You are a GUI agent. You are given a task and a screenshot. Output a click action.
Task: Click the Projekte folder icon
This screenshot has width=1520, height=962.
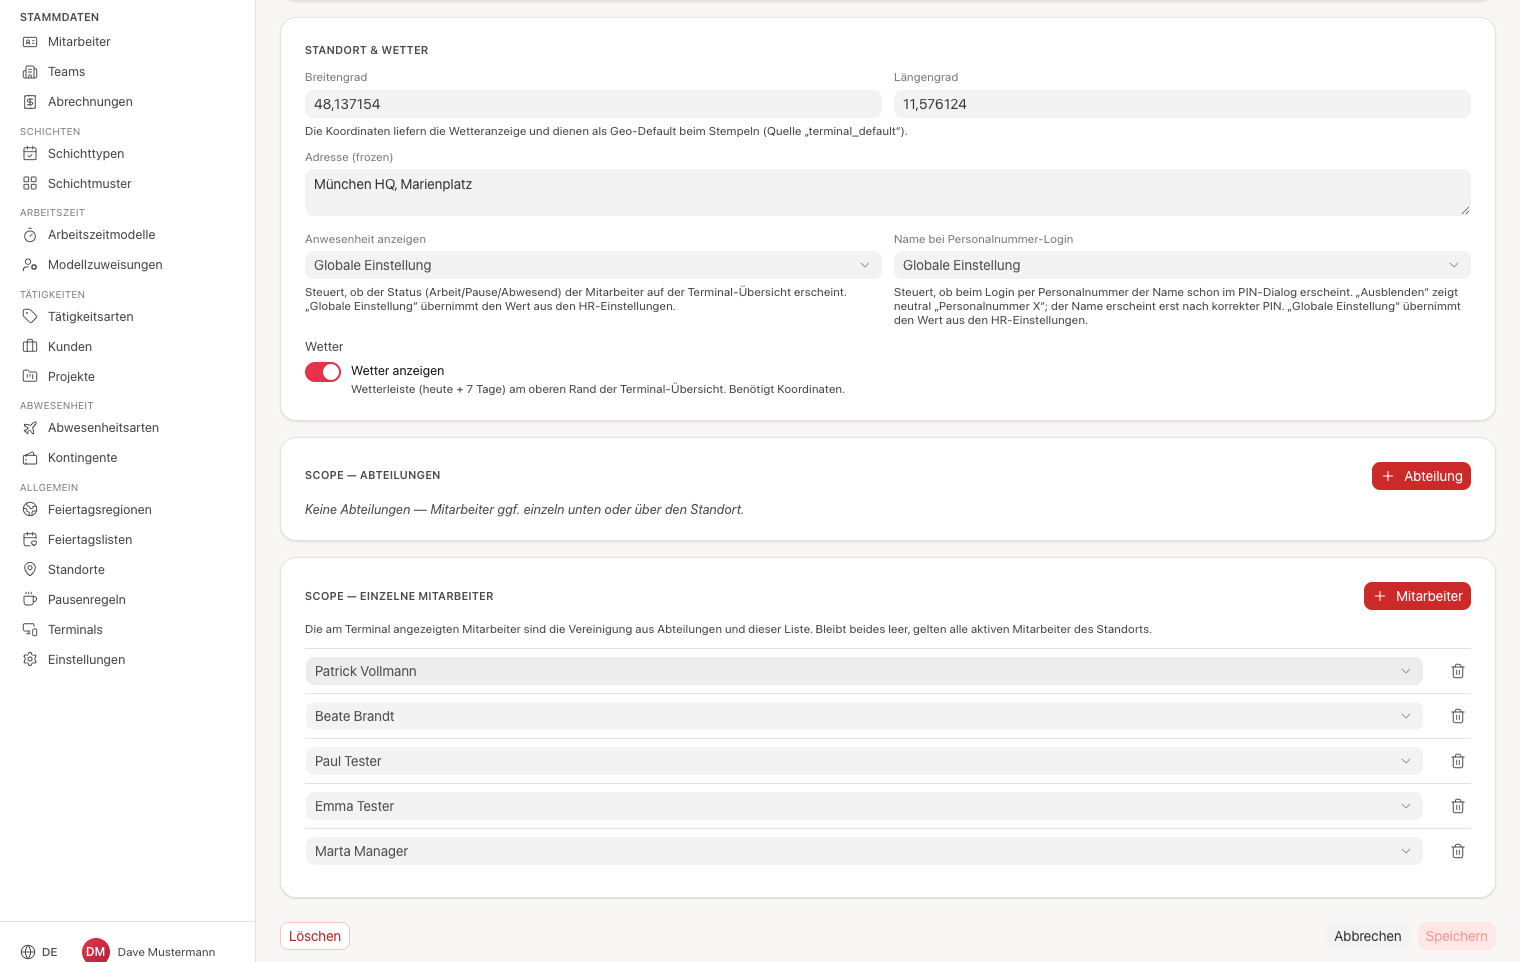point(30,377)
